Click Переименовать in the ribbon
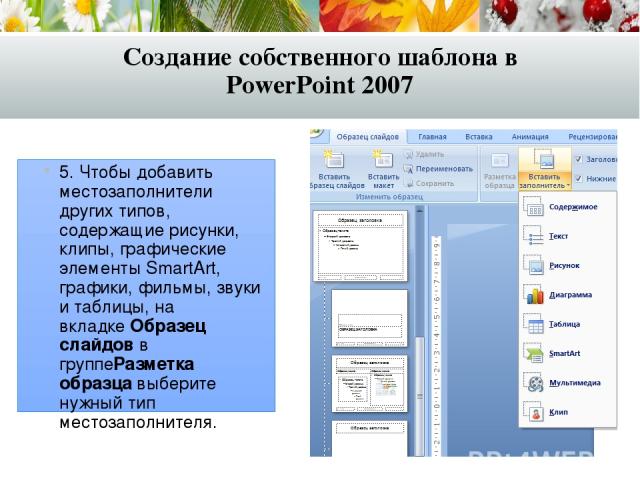 click(x=438, y=169)
